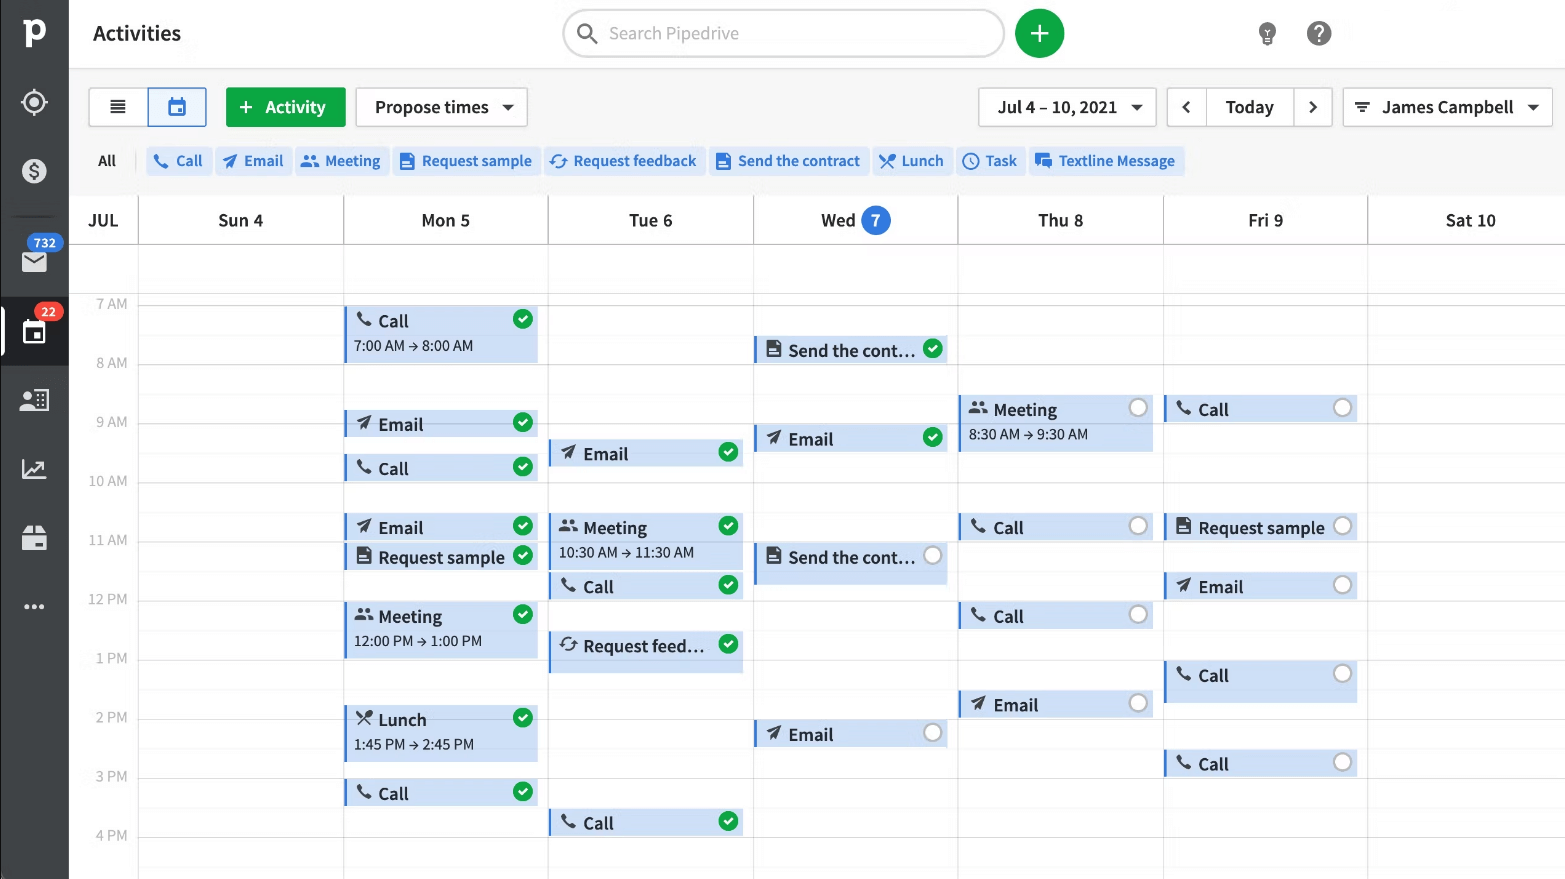Filter activities by Request sample type
This screenshot has height=879, width=1565.
tap(466, 161)
